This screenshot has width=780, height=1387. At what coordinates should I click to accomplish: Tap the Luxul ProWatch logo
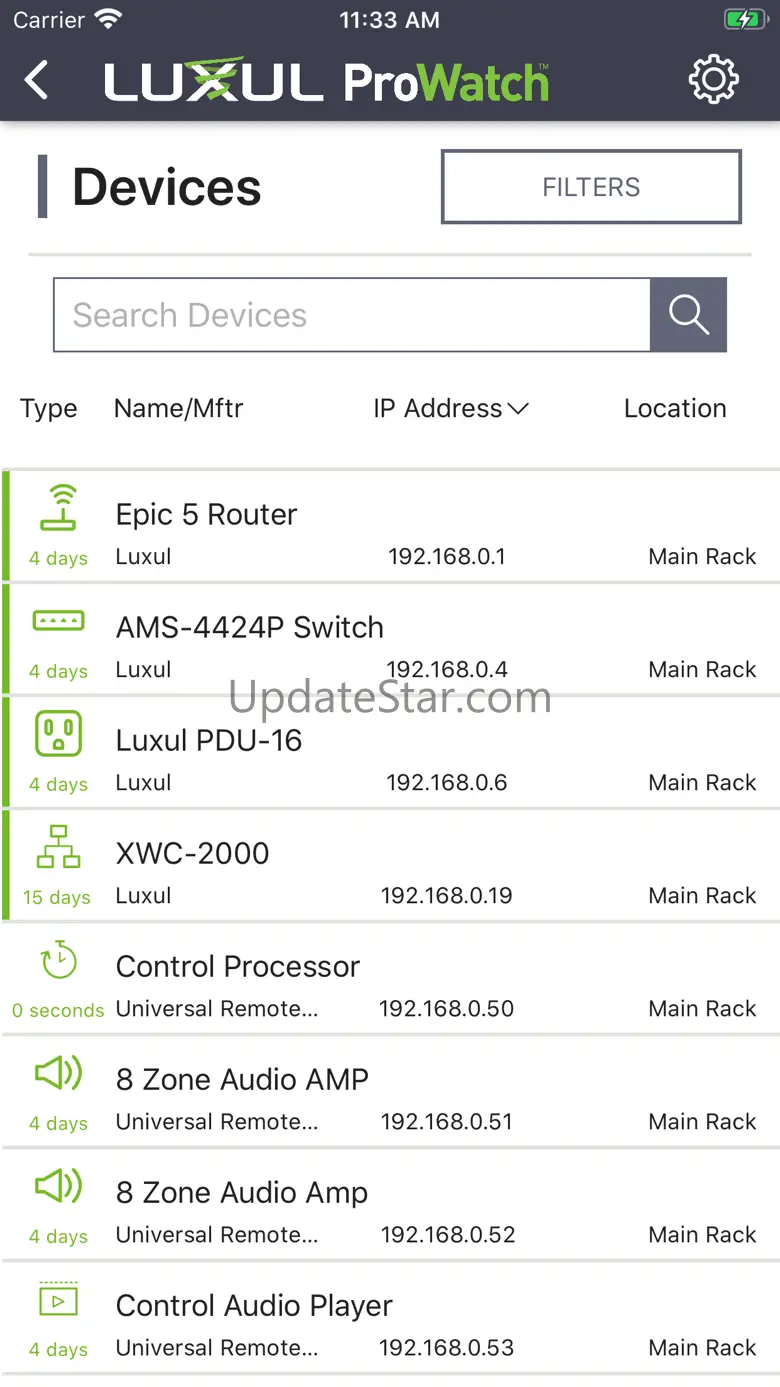[x=327, y=82]
